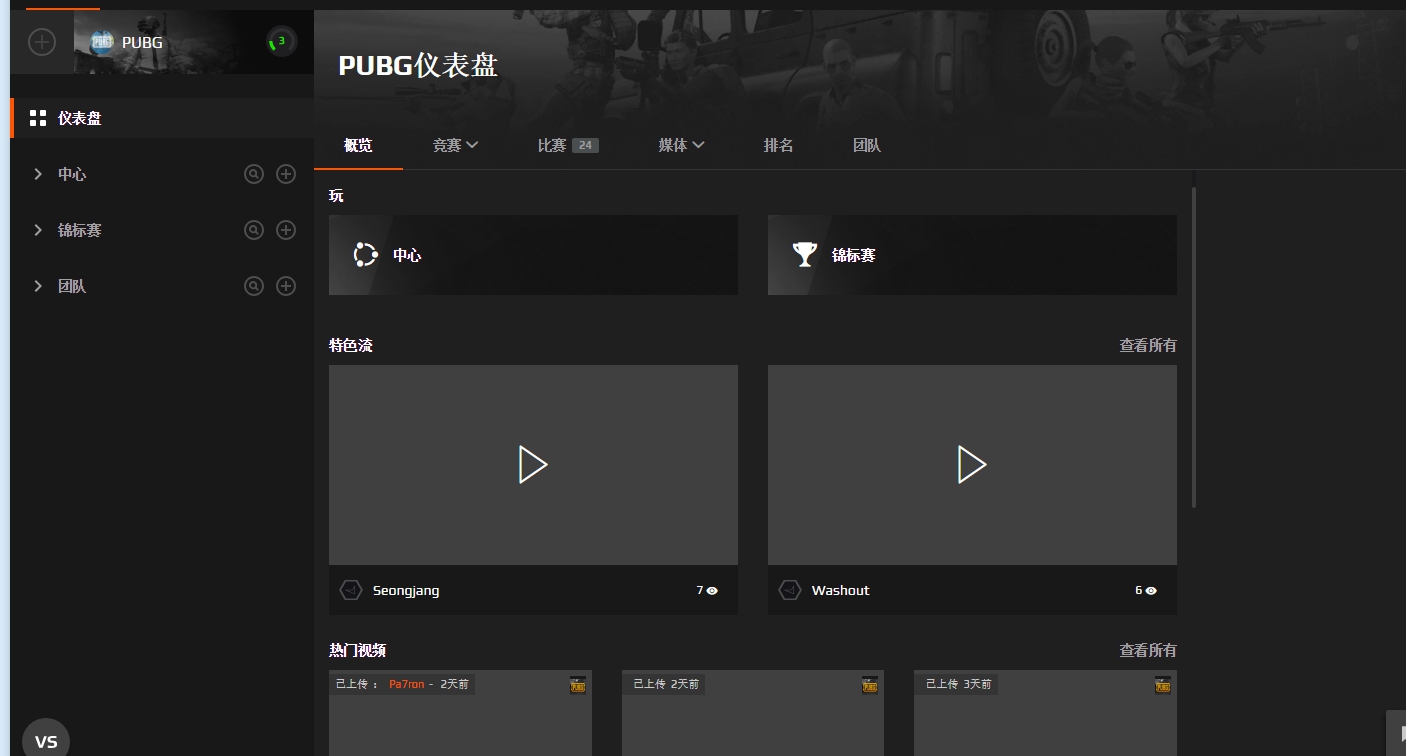
Task: Click the search icon in the 团队 sidebar row
Action: click(x=254, y=286)
